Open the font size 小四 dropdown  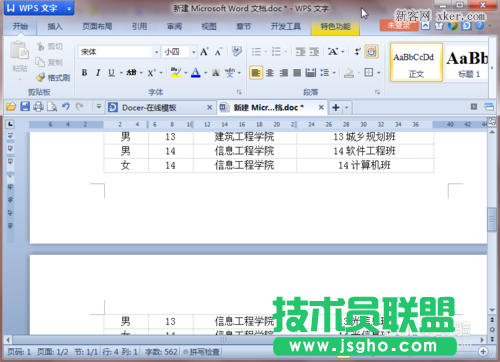tap(193, 52)
